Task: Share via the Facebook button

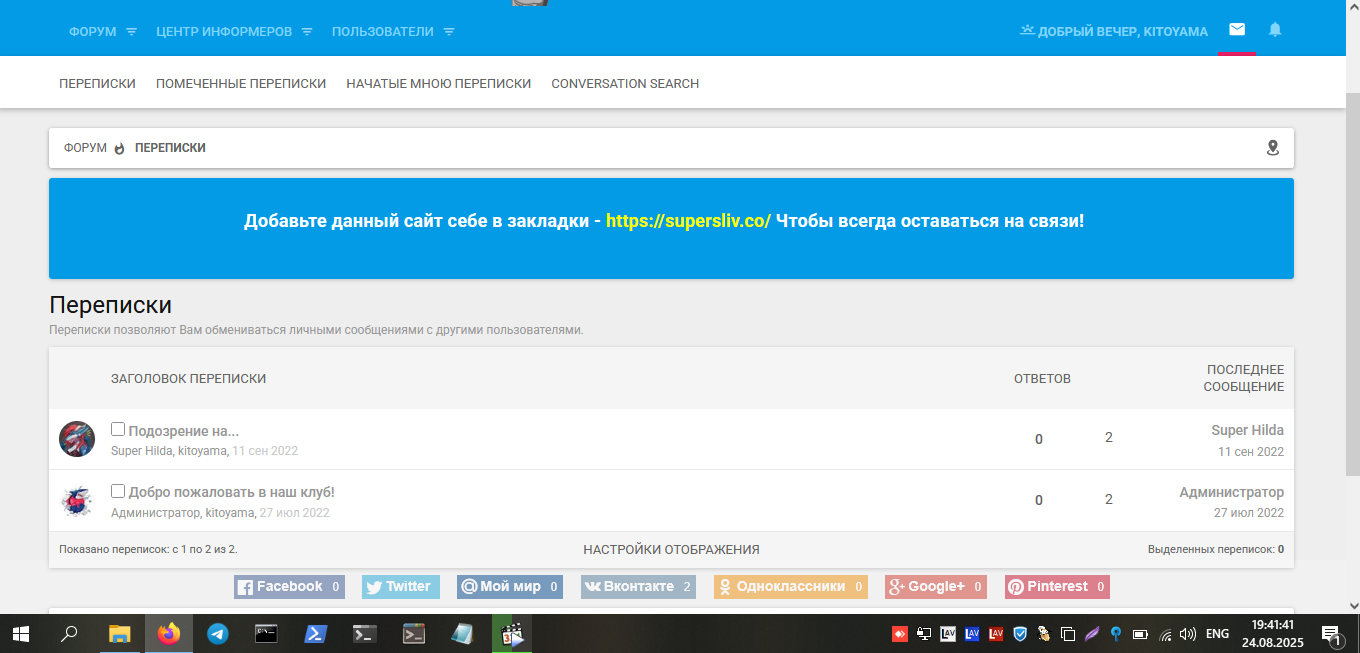Action: point(290,587)
